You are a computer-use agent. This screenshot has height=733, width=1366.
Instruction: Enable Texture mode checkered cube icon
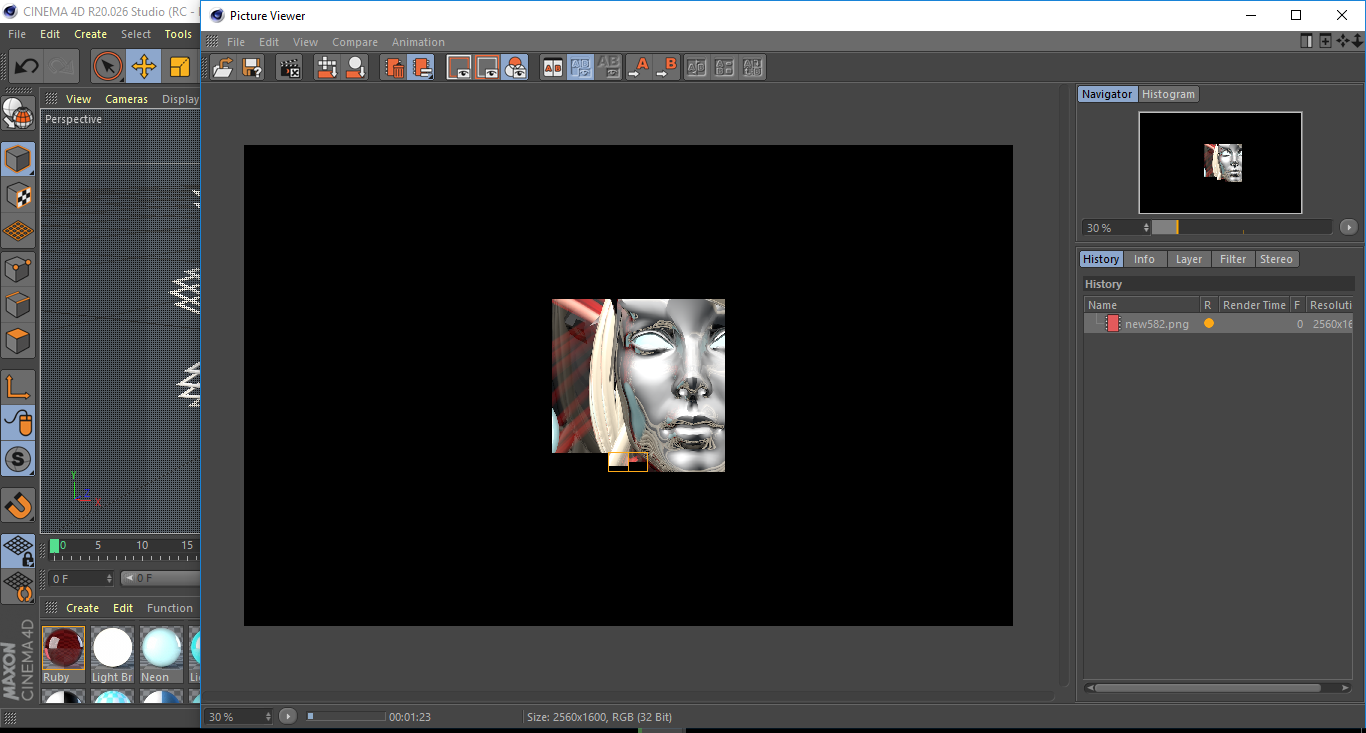pos(18,196)
